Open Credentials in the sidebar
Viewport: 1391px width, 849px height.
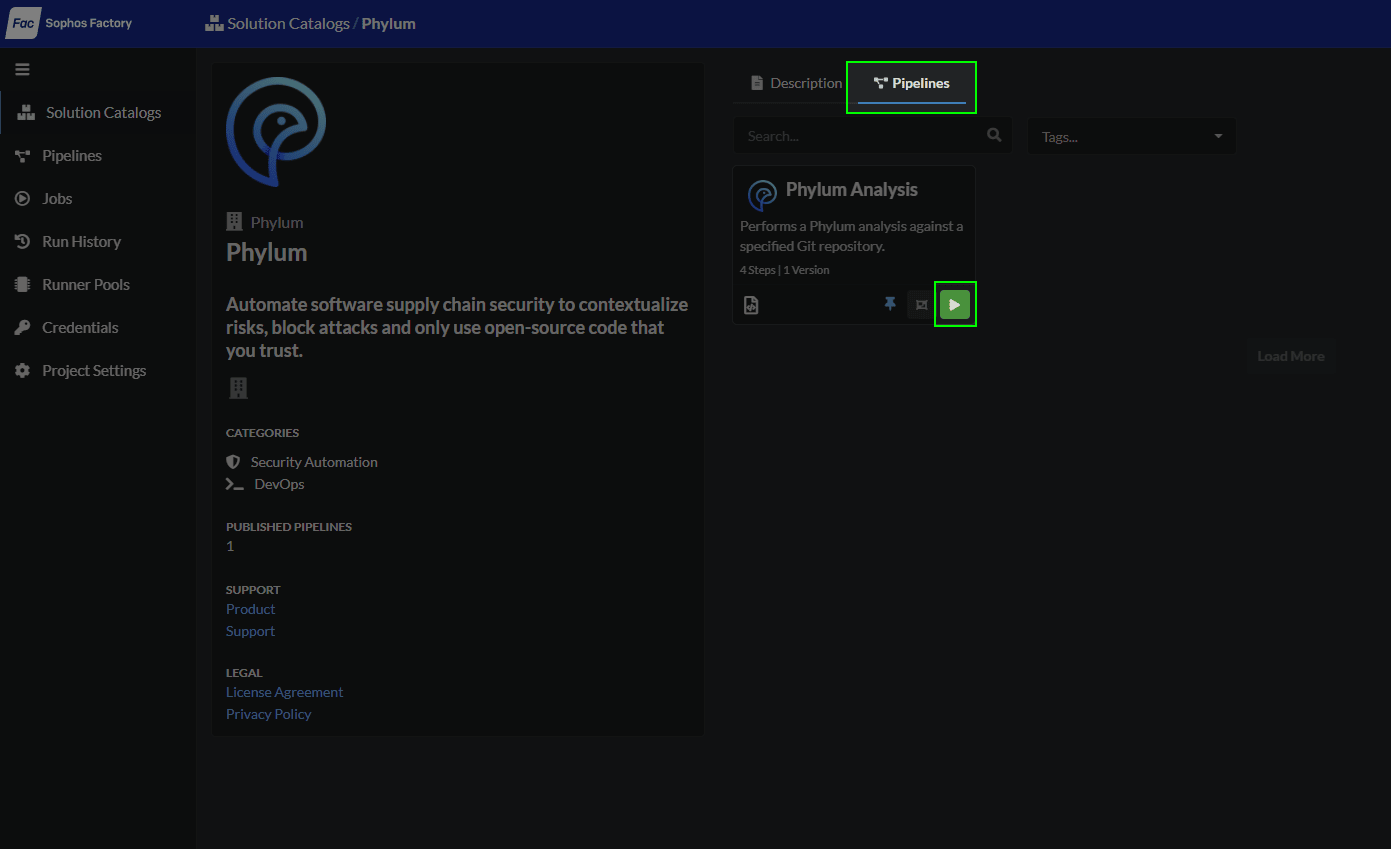(66, 328)
